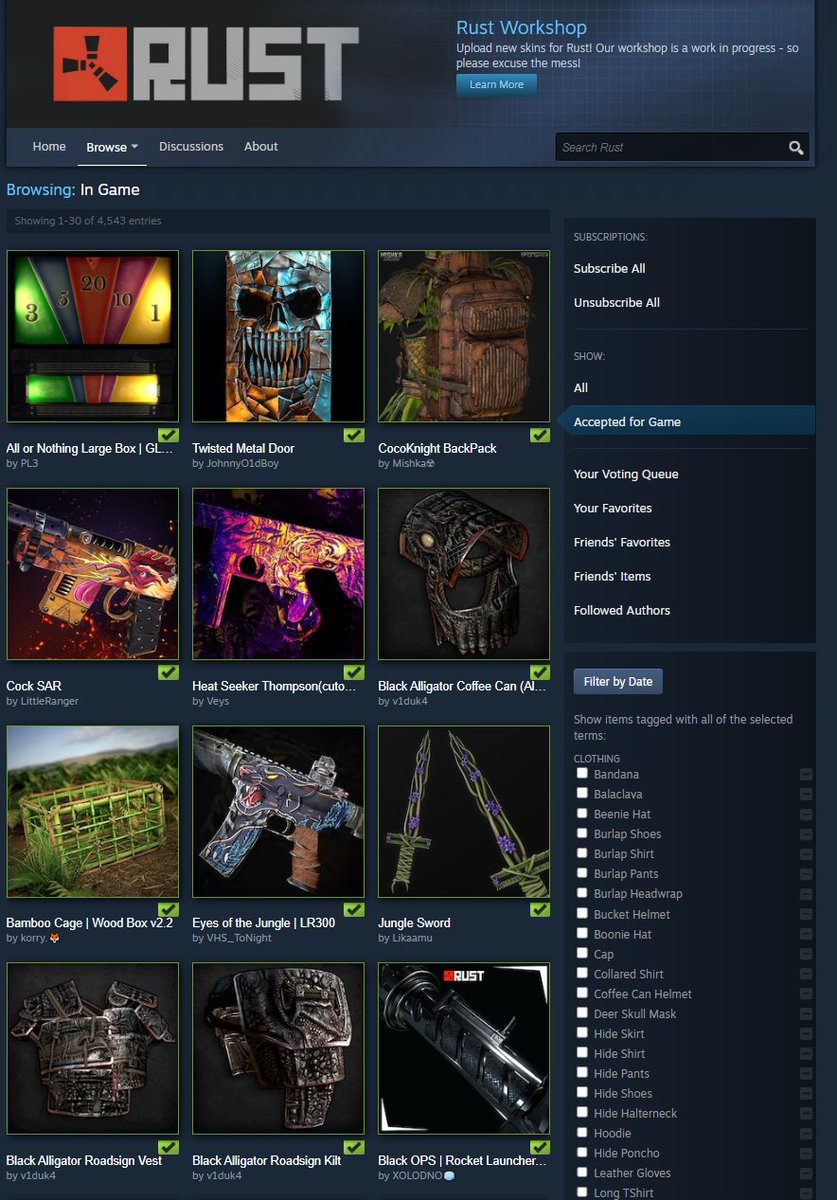Image resolution: width=837 pixels, height=1200 pixels.
Task: Click accepted checkmark on Black Alligator Roadsign Vest
Action: pyautogui.click(x=168, y=1148)
